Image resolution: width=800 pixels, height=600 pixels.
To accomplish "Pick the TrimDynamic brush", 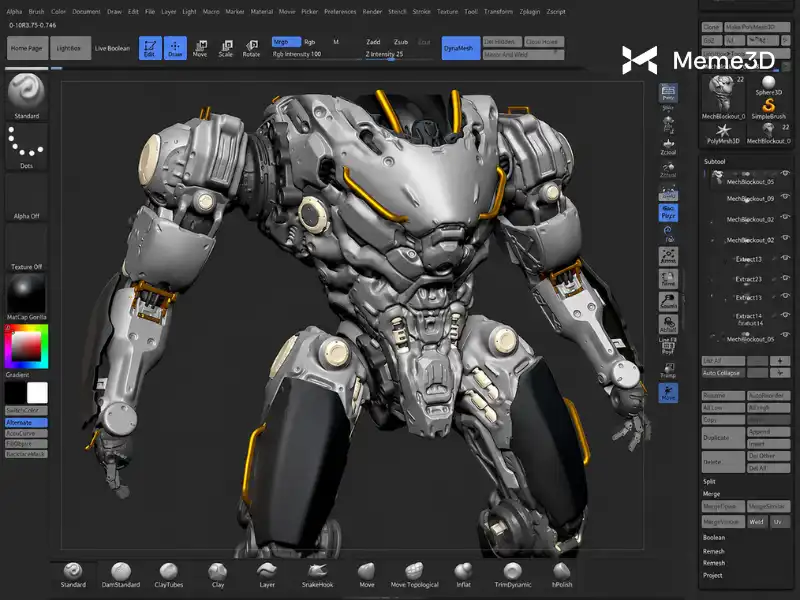I will (x=513, y=574).
